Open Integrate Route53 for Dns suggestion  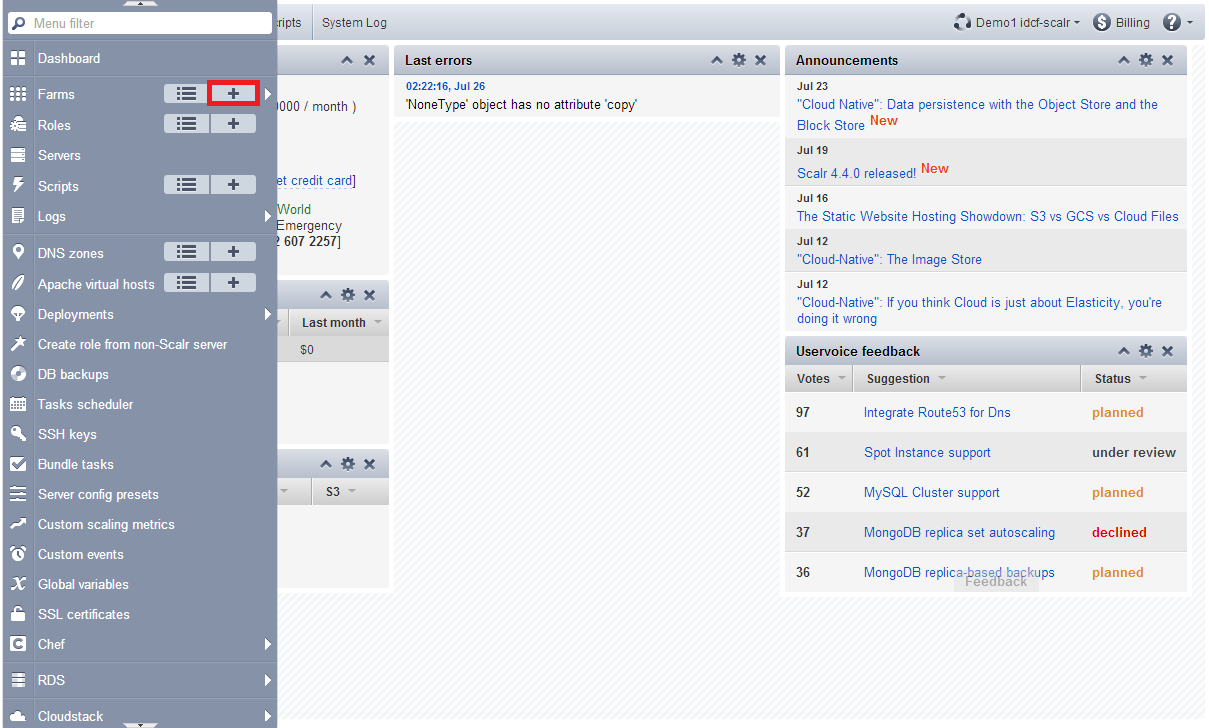937,412
